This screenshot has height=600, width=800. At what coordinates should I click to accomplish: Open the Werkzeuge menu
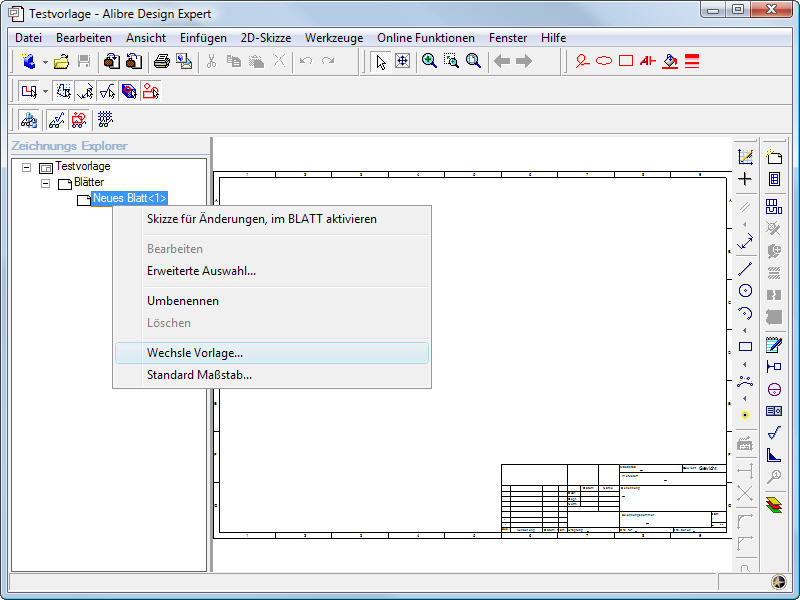coord(334,38)
